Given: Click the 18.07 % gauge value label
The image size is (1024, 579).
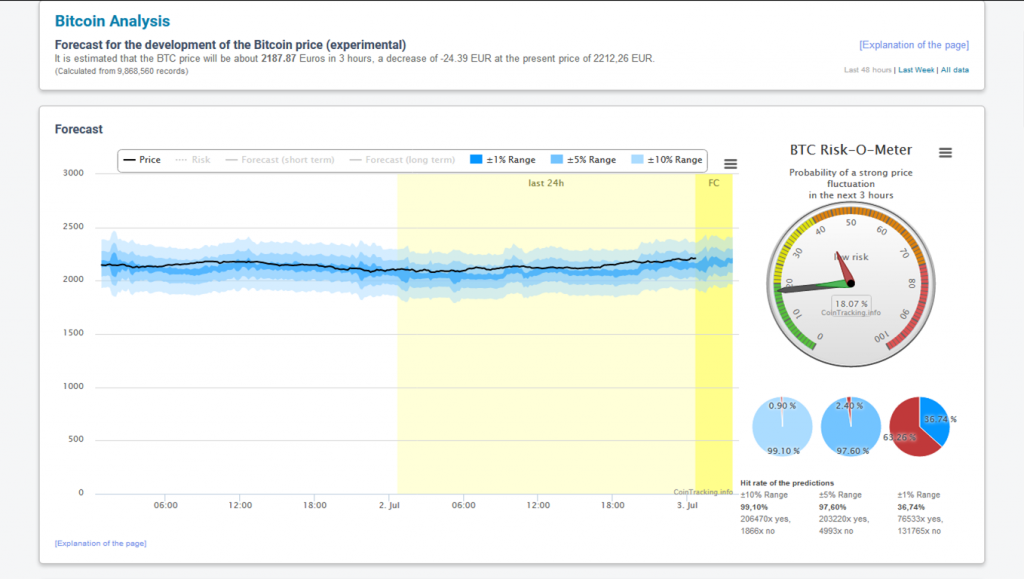Looking at the screenshot, I should [851, 304].
